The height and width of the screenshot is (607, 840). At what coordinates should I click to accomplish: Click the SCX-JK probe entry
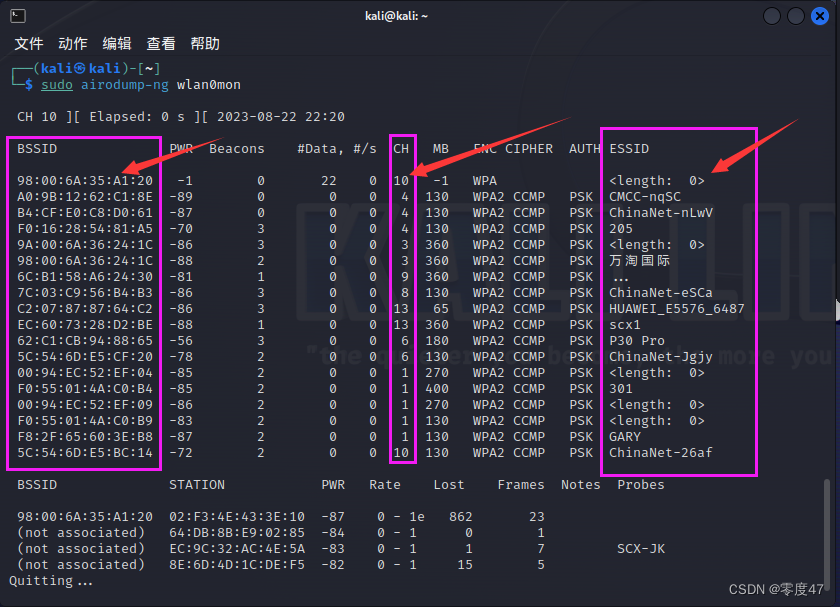pyautogui.click(x=641, y=549)
